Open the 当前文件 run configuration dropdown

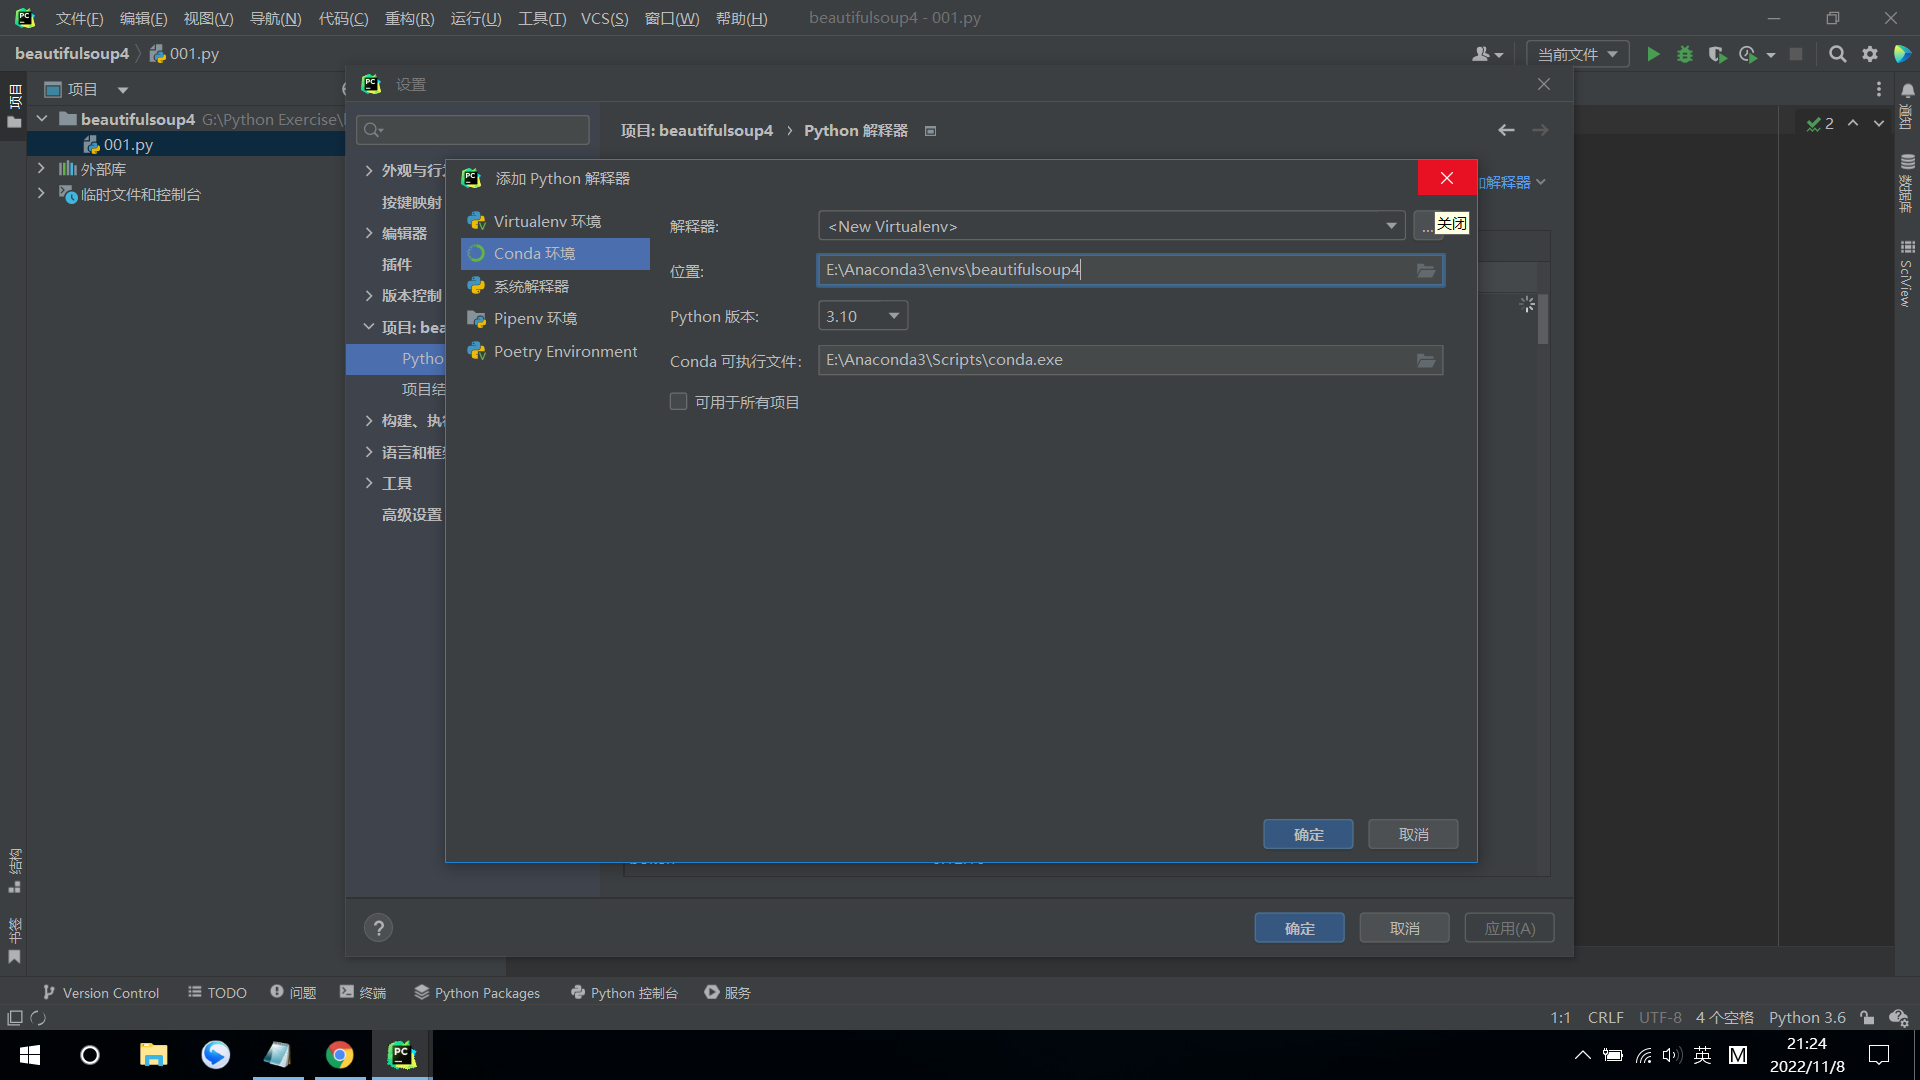click(1577, 54)
